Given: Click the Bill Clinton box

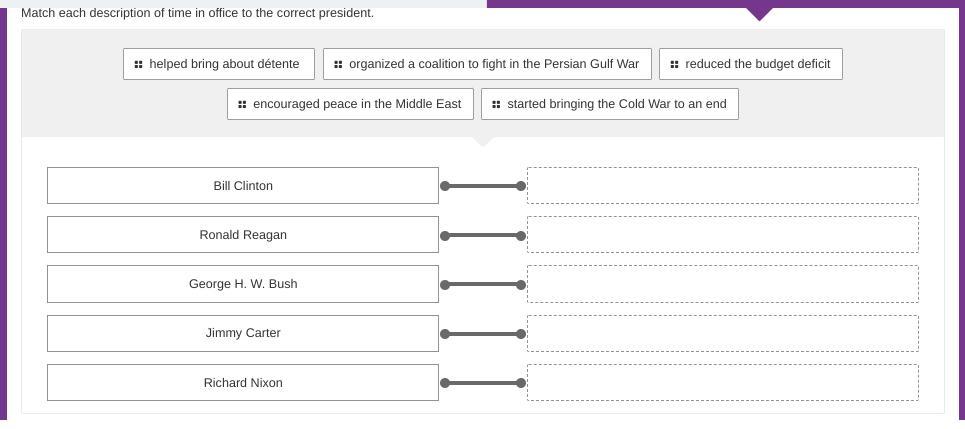Looking at the screenshot, I should coord(243,186).
